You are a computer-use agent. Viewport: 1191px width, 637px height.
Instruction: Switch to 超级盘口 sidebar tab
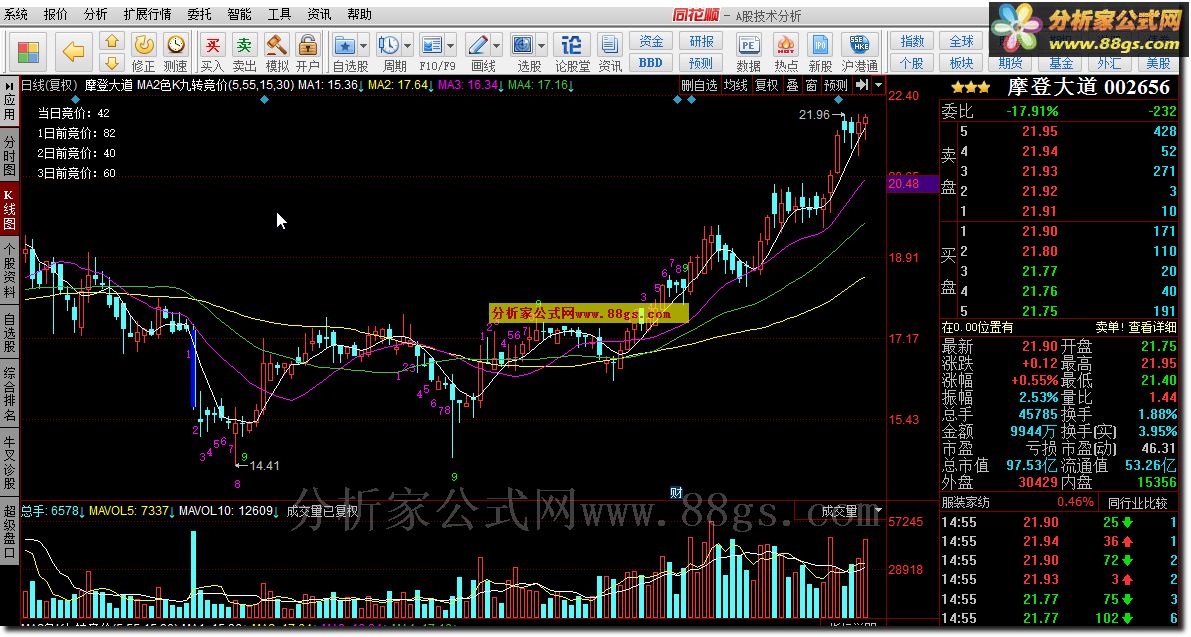tap(9, 531)
